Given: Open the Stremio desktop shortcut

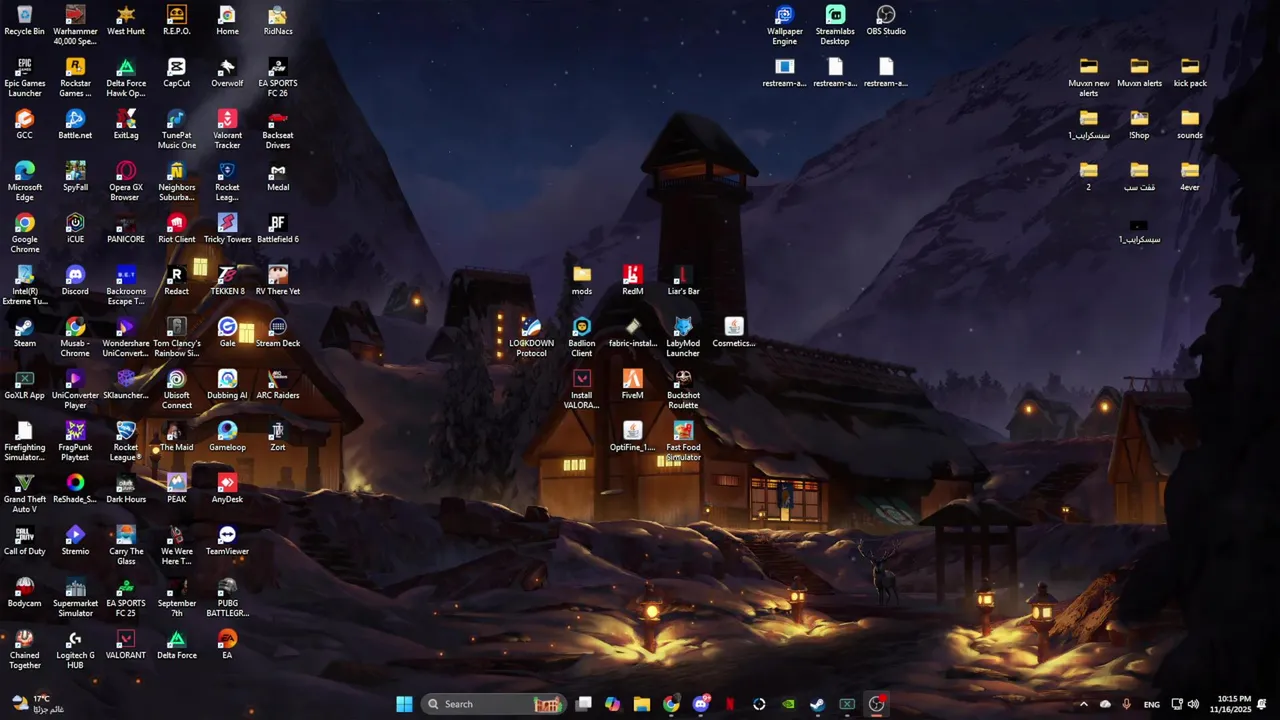Looking at the screenshot, I should (x=75, y=541).
